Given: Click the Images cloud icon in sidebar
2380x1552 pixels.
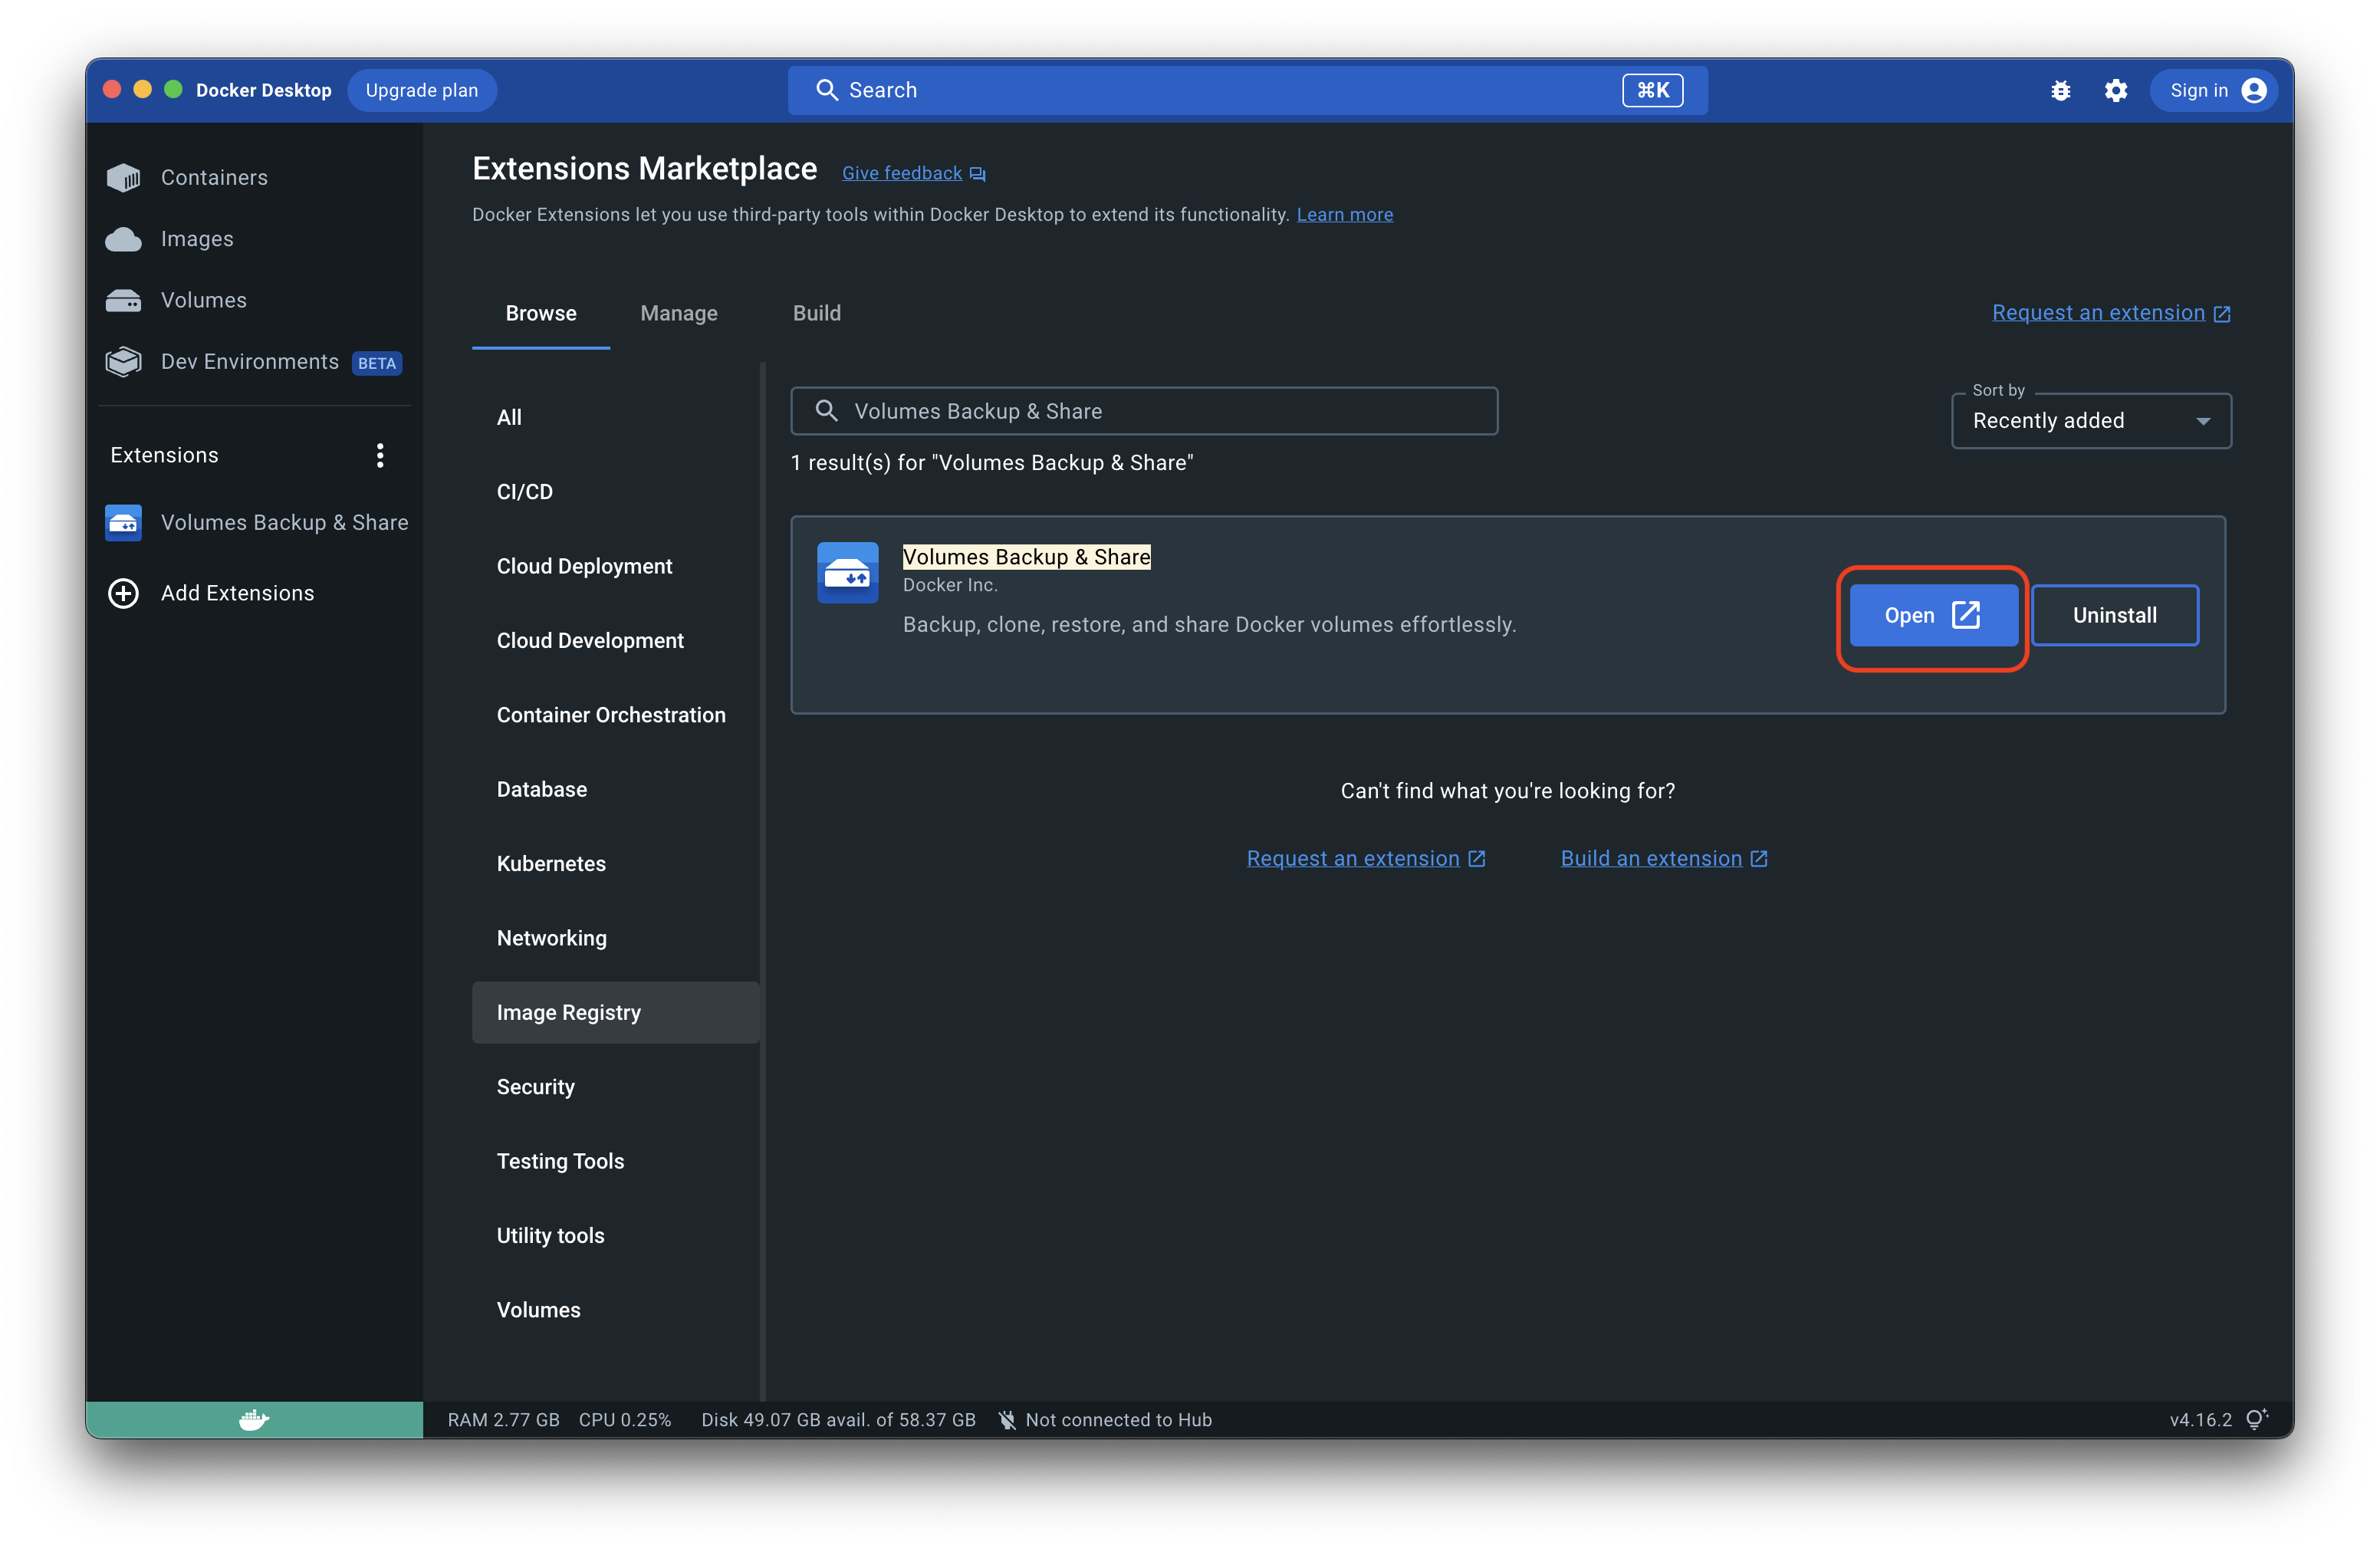Looking at the screenshot, I should (x=124, y=239).
